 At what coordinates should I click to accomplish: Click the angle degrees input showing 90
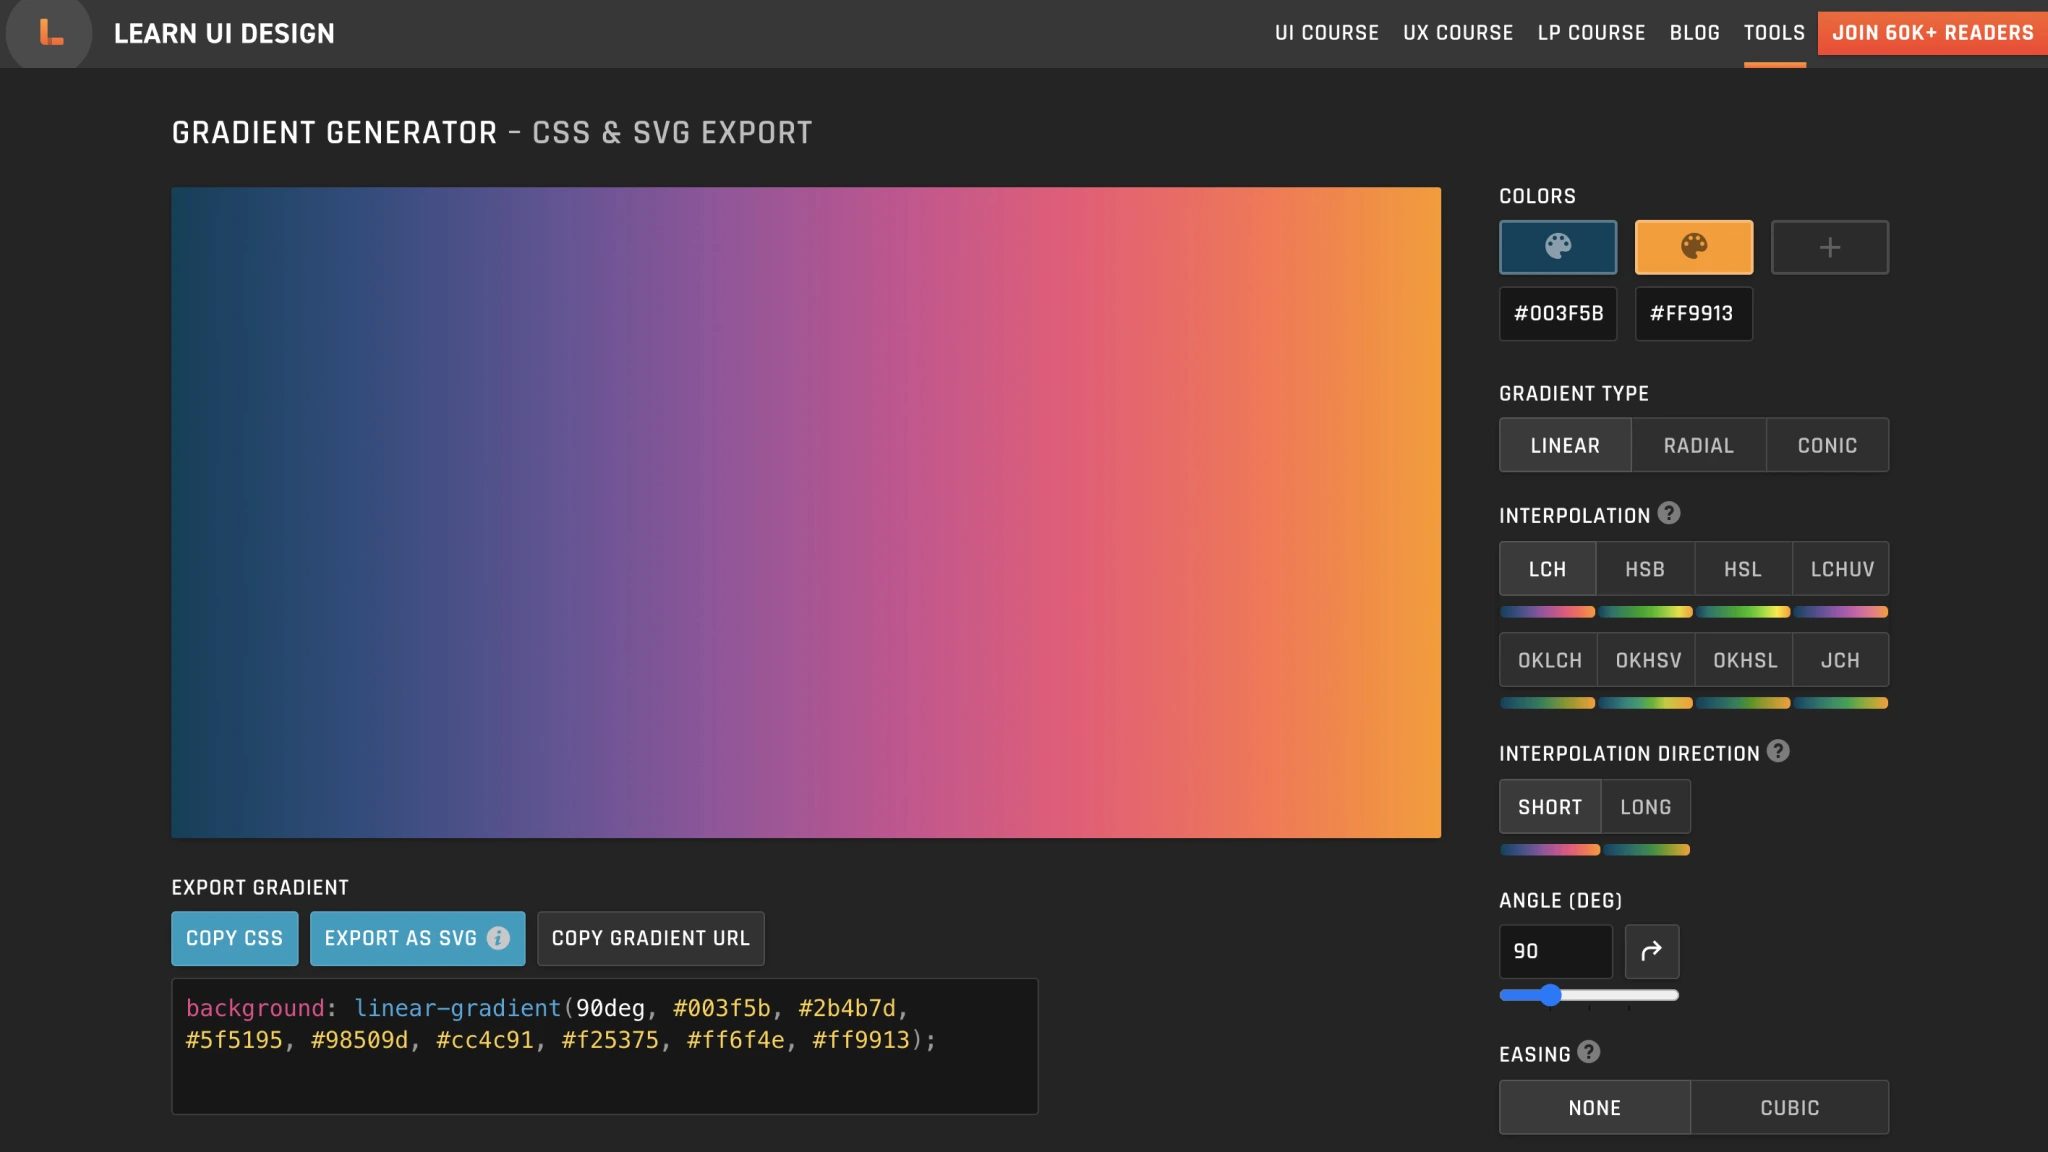point(1556,951)
